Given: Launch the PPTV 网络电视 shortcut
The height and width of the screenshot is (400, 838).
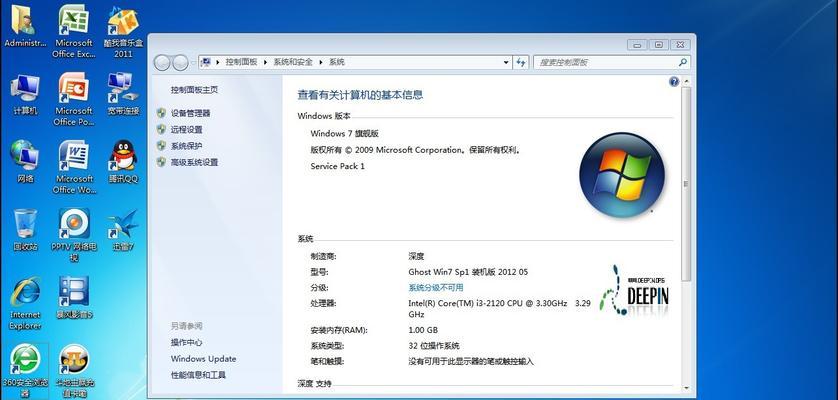Looking at the screenshot, I should pos(74,235).
